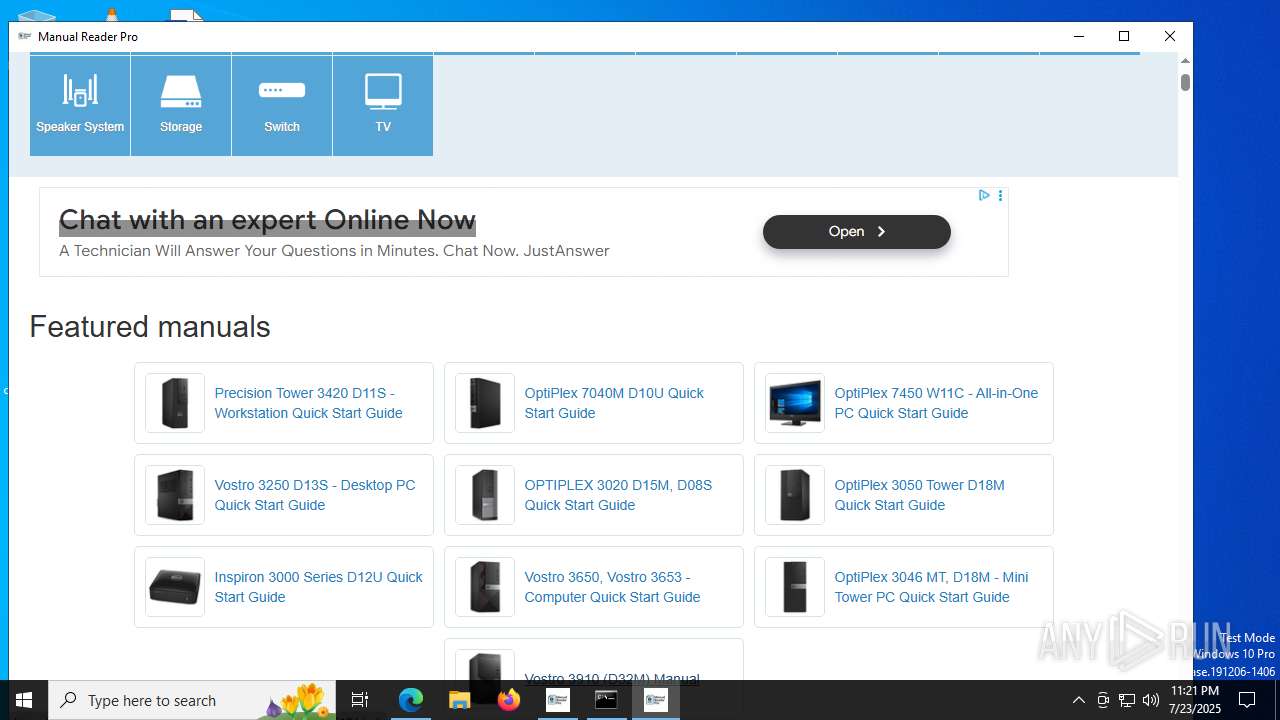Open Inspiron 3000 Series D12U guide
The height and width of the screenshot is (720, 1280).
click(318, 587)
